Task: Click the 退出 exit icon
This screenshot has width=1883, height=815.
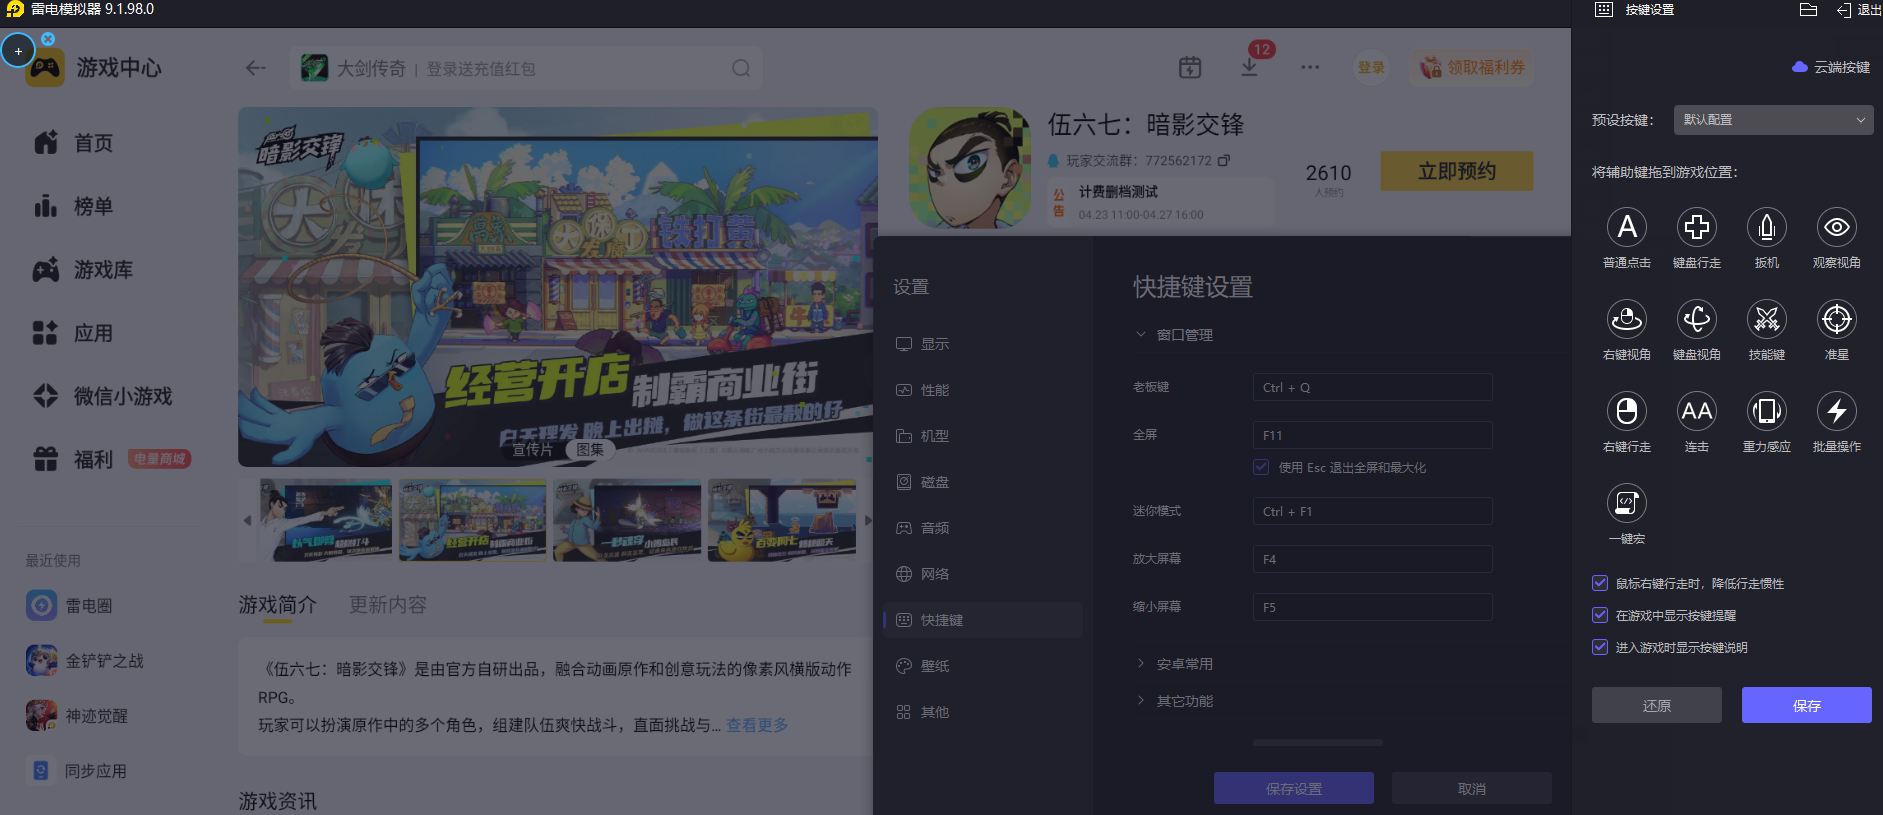Action: pyautogui.click(x=1844, y=10)
